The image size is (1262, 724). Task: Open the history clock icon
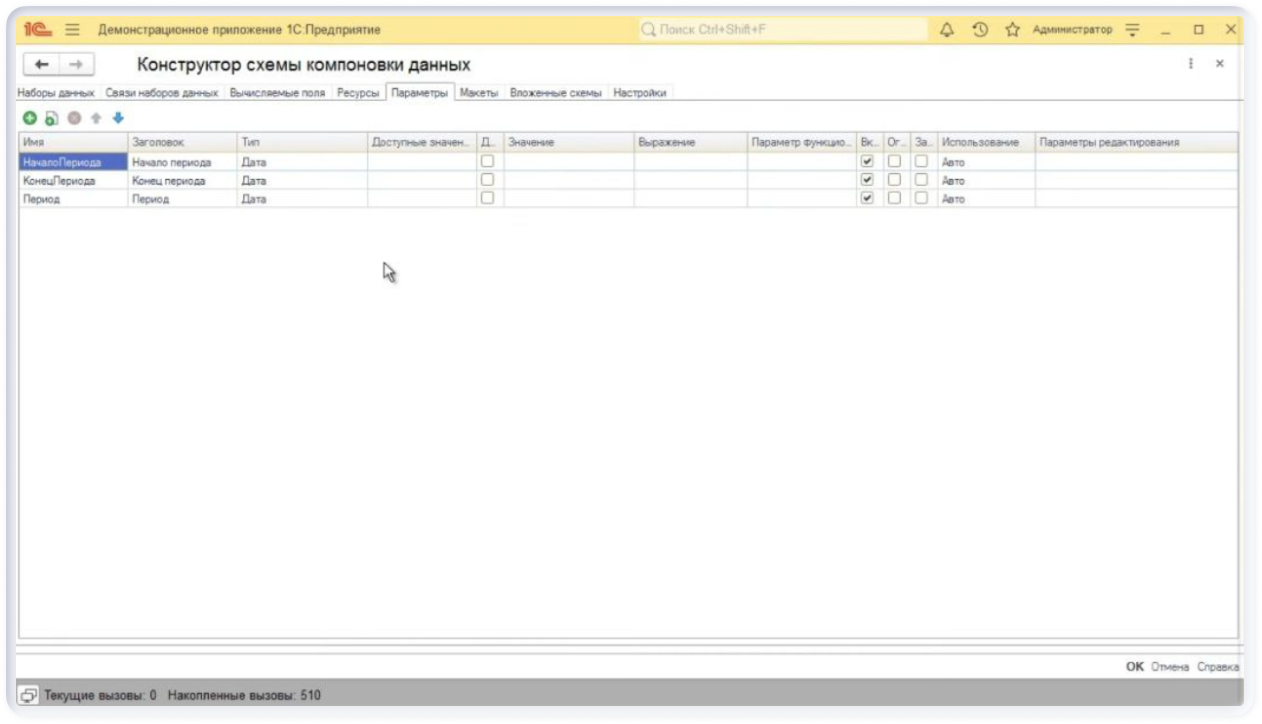pyautogui.click(x=980, y=30)
